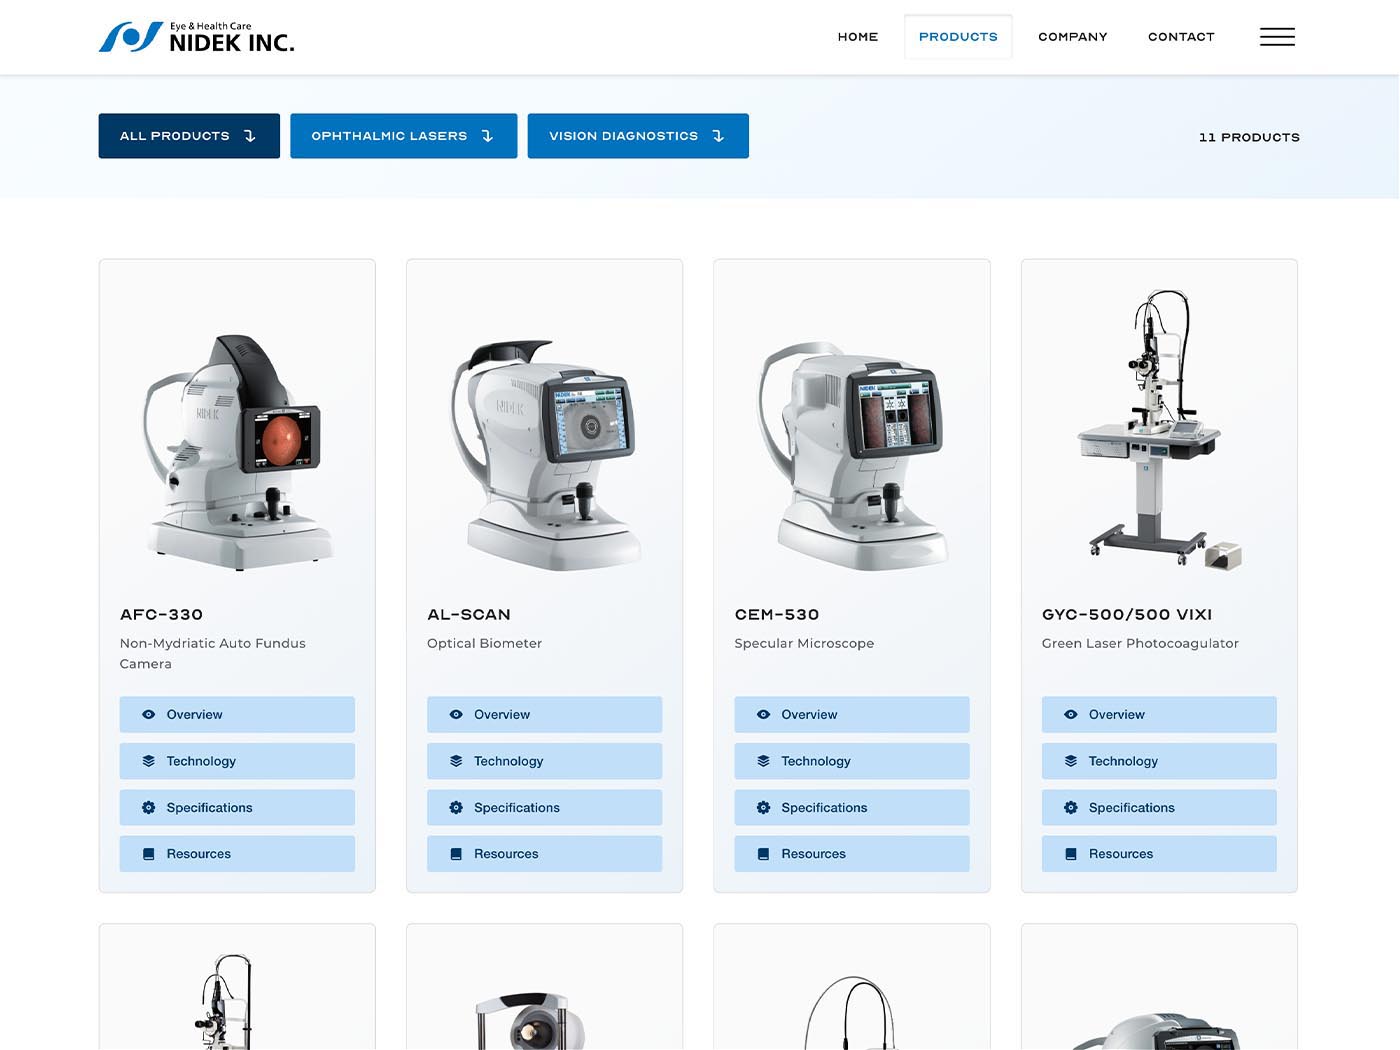View AL-SCAN Specifications

(x=544, y=808)
